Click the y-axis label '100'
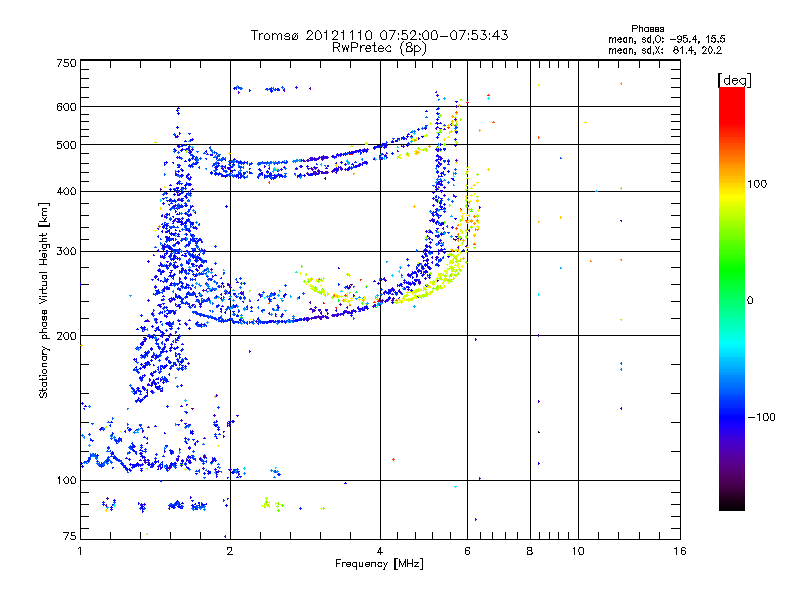This screenshot has height=600, width=800. pyautogui.click(x=66, y=481)
